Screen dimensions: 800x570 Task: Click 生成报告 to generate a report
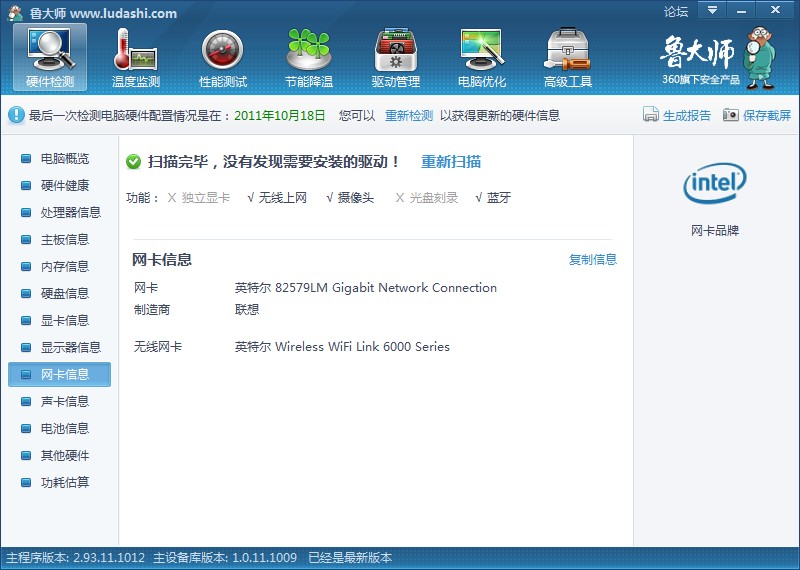pos(677,115)
